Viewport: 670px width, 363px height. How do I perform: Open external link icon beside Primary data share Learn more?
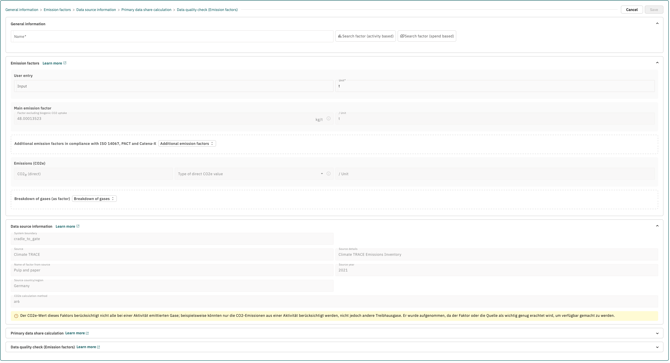tap(88, 333)
